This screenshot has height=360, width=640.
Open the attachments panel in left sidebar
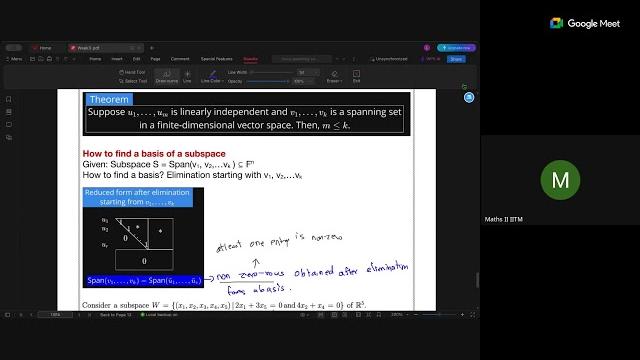[9, 138]
